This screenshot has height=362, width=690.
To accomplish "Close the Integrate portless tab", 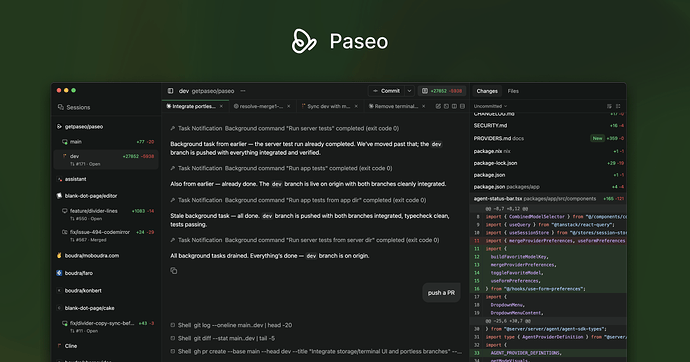I will coord(221,106).
